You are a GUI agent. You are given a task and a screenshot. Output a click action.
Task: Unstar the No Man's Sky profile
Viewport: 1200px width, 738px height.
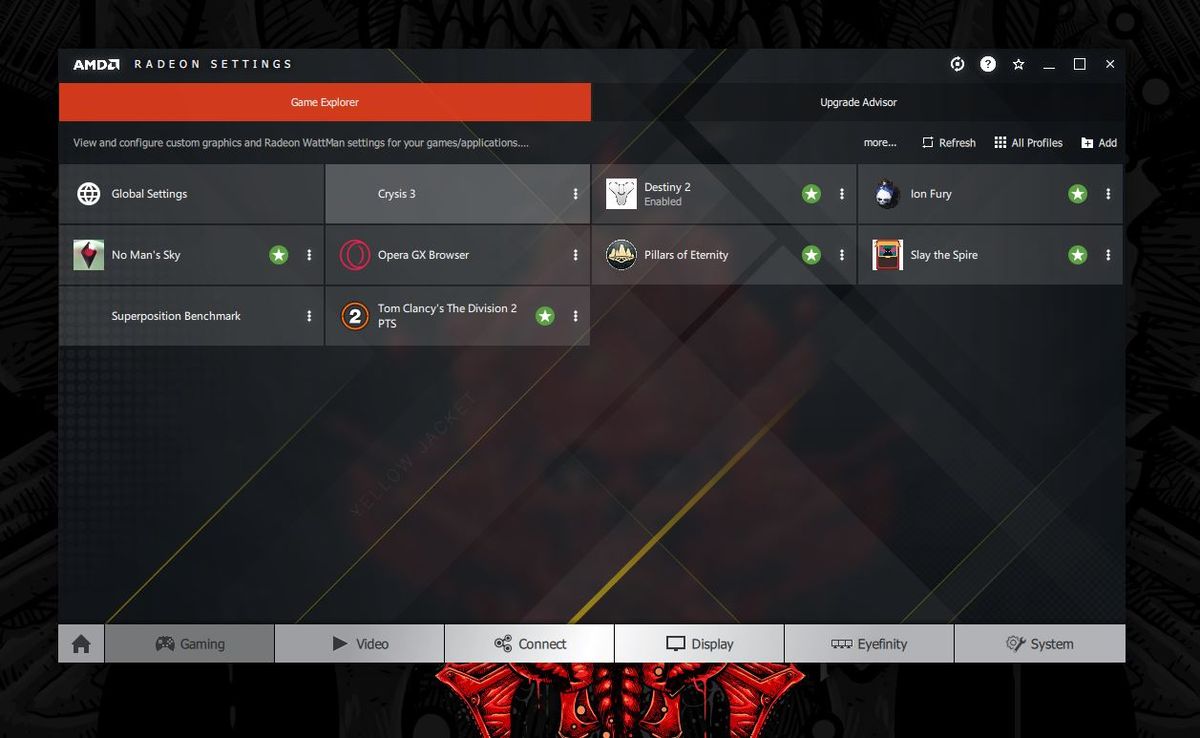(x=278, y=255)
